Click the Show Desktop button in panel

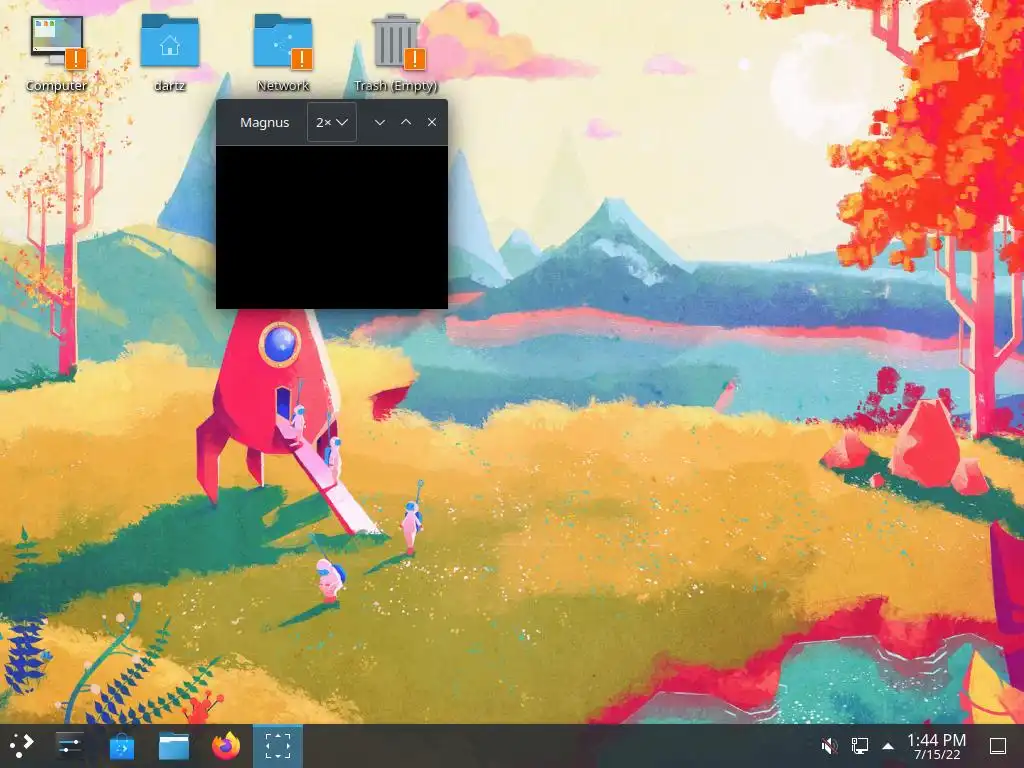click(998, 746)
